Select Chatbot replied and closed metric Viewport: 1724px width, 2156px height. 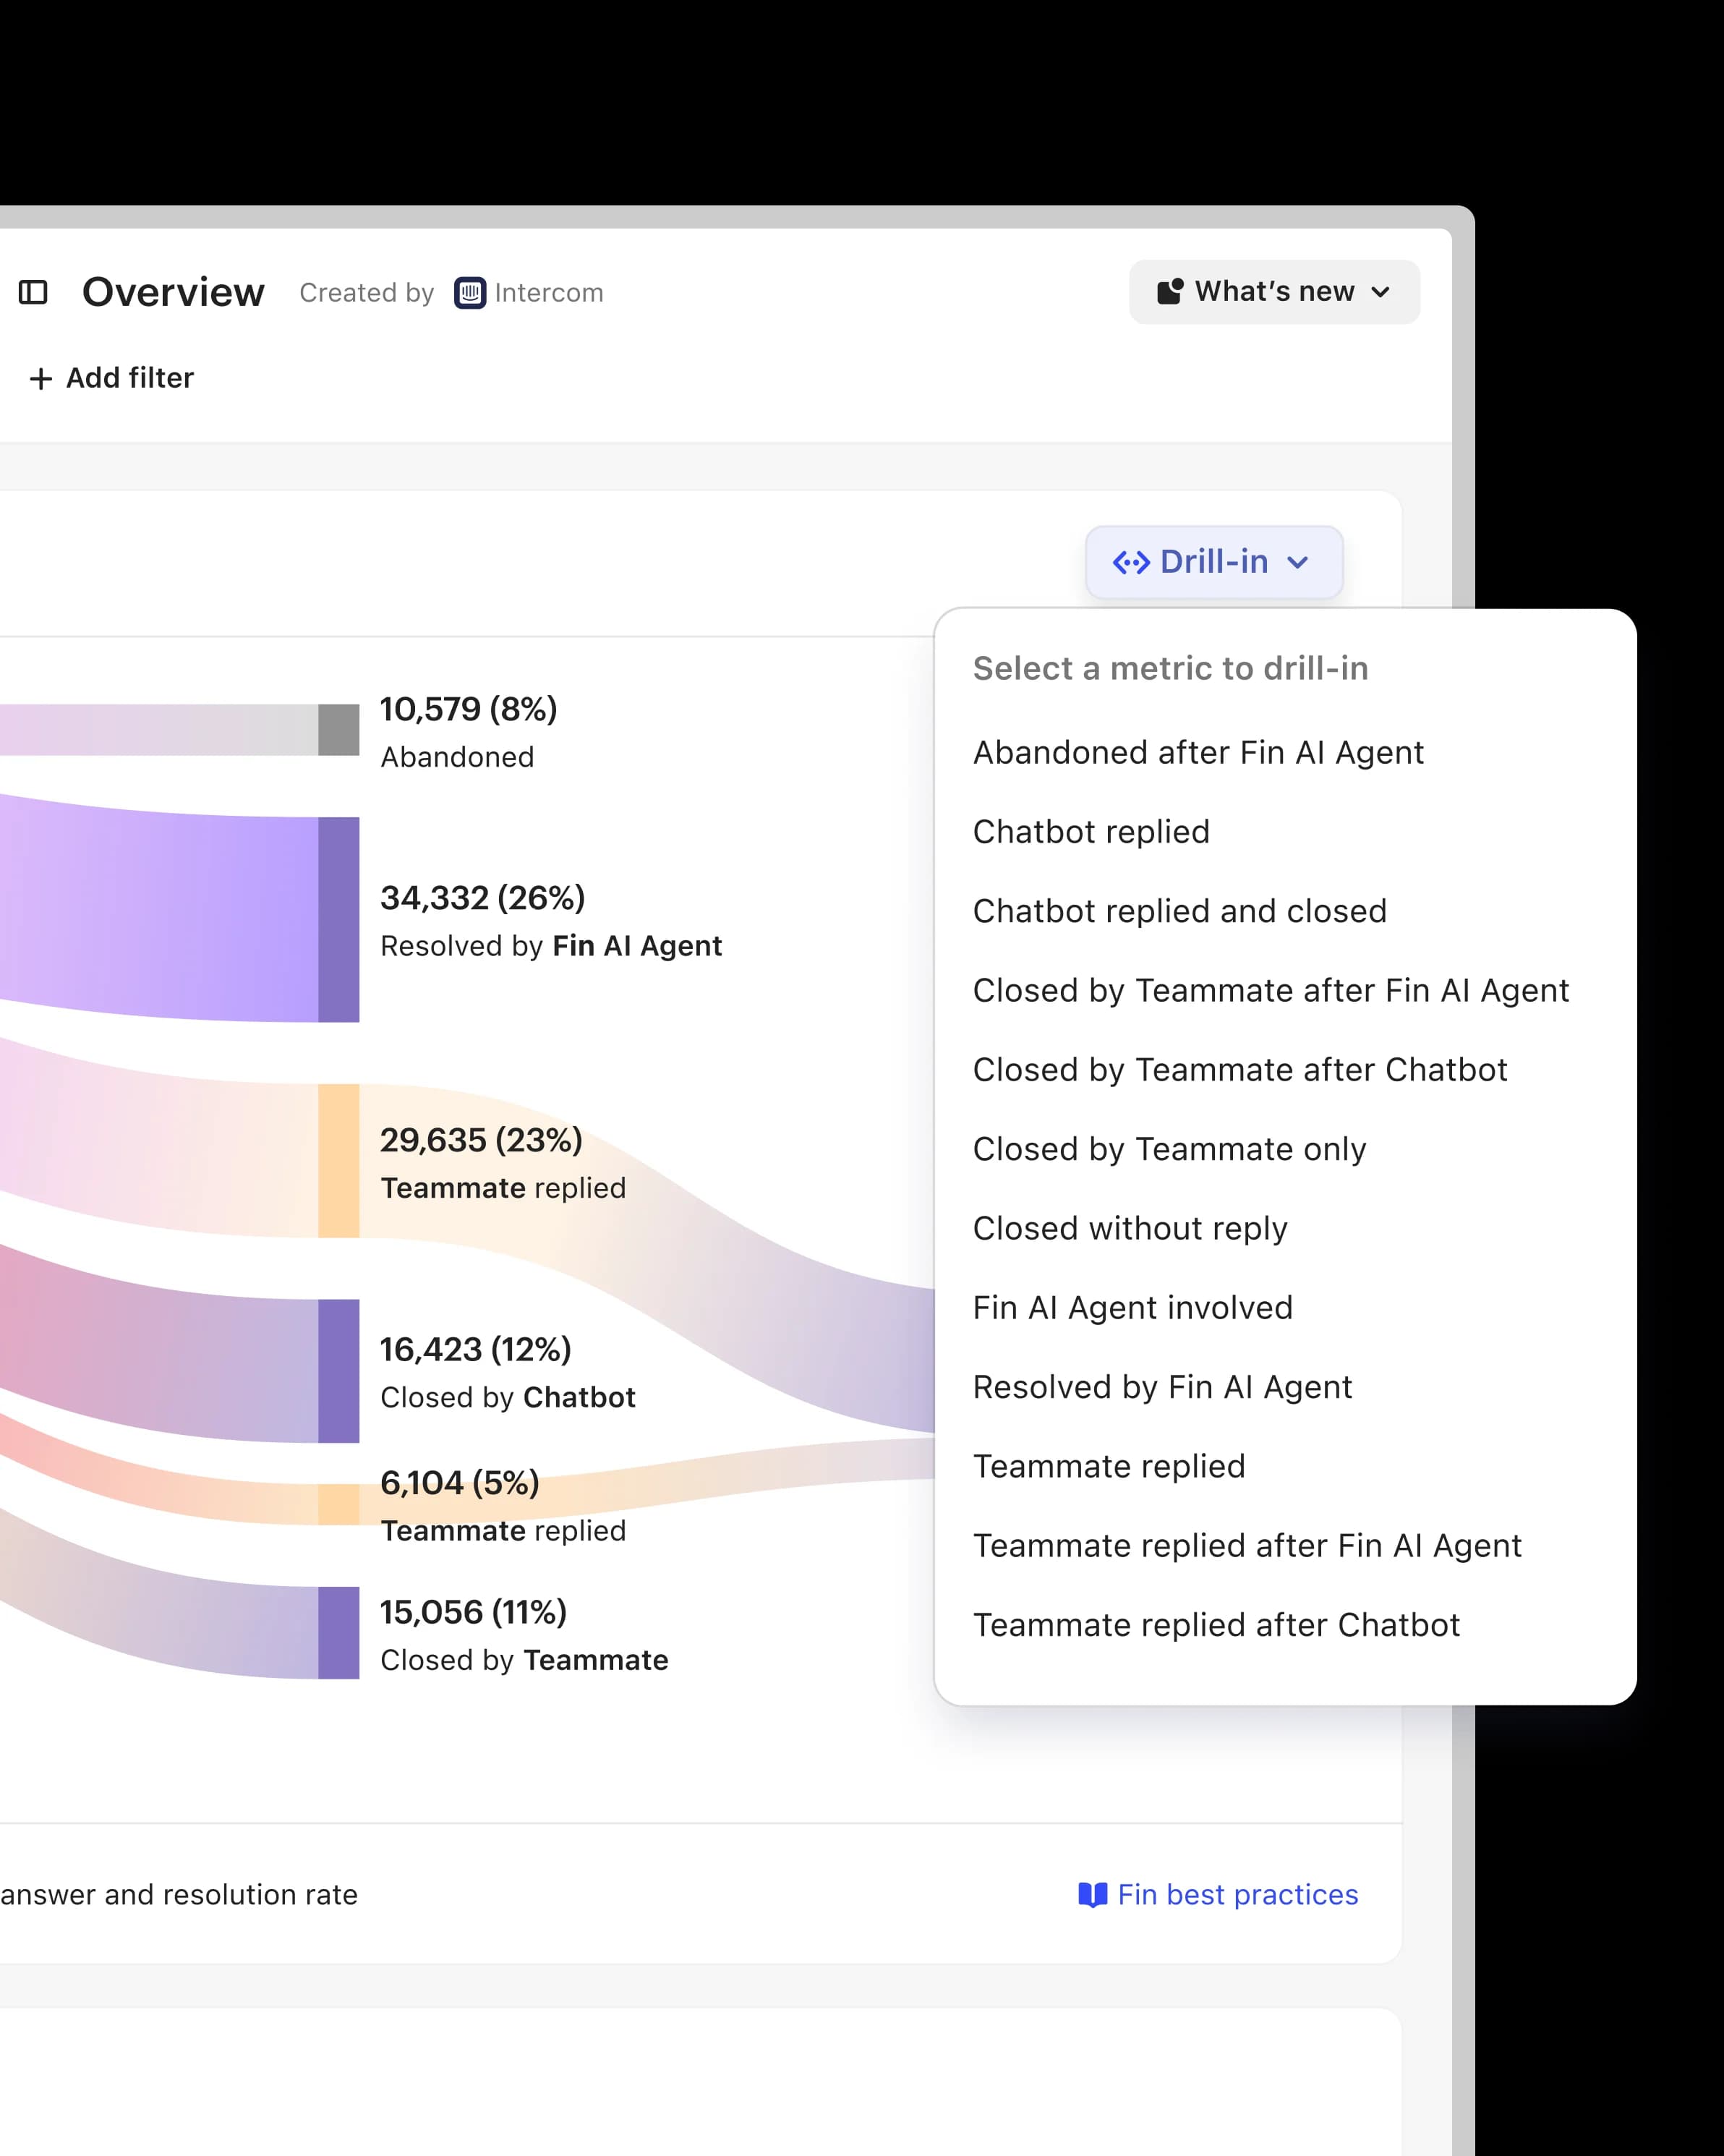coord(1179,911)
